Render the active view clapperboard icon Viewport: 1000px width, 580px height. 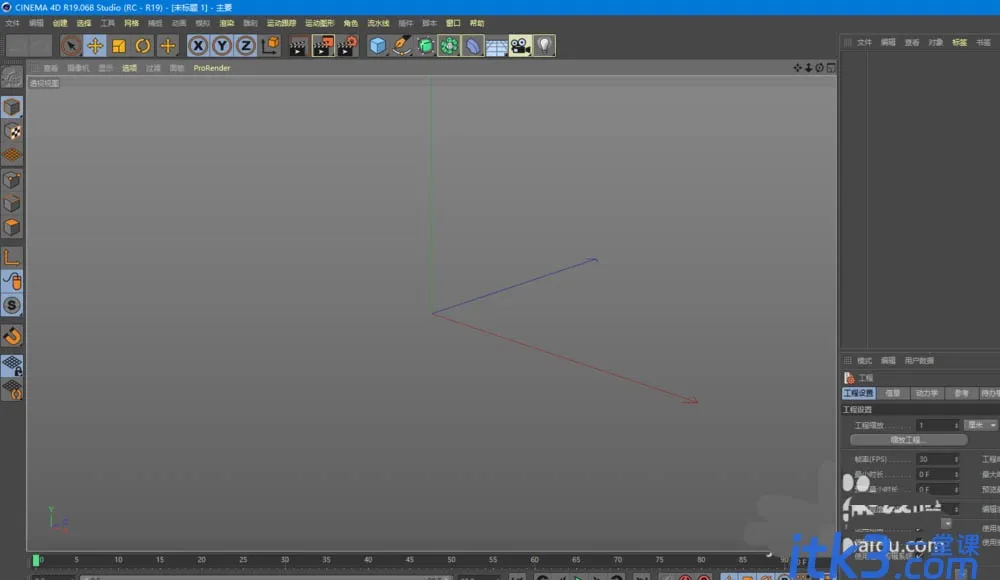(298, 46)
